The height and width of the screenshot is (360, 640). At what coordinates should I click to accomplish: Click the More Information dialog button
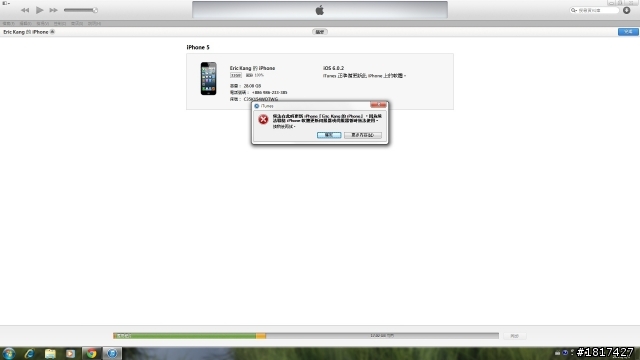pos(363,135)
